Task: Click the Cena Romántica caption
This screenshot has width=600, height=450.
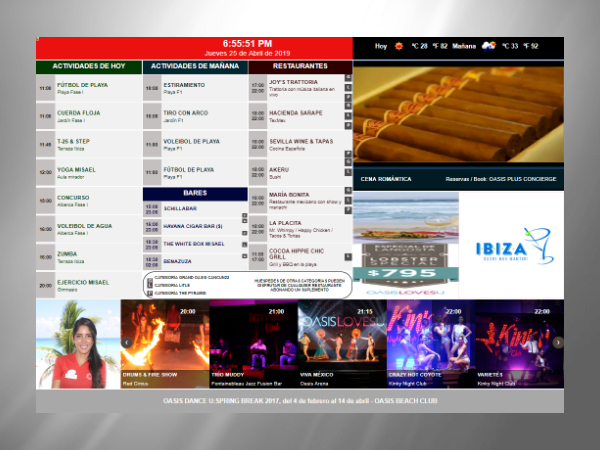Action: tap(386, 179)
